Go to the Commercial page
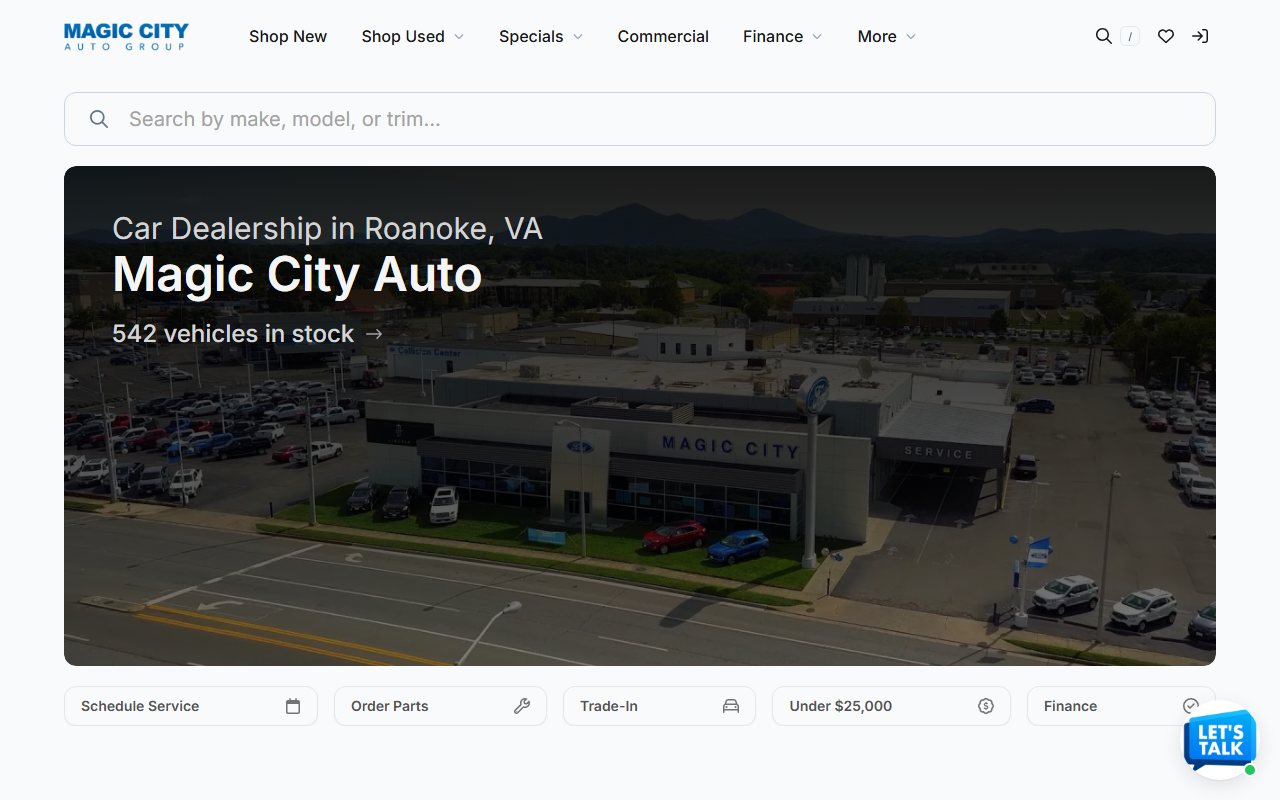The image size is (1280, 800). point(663,36)
